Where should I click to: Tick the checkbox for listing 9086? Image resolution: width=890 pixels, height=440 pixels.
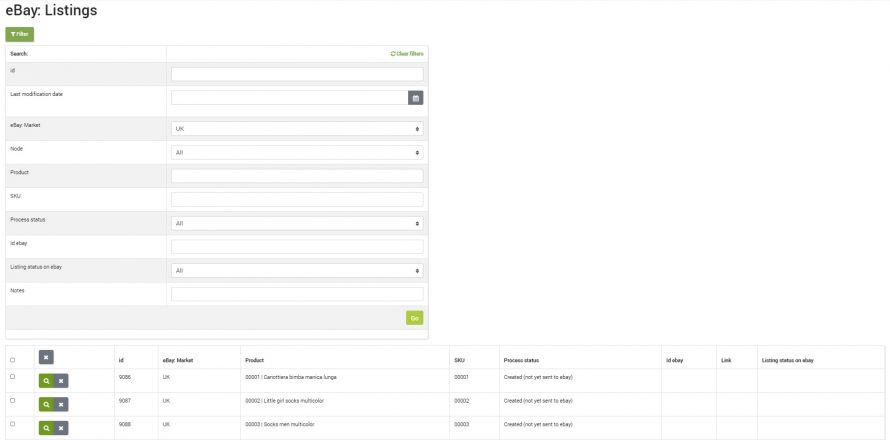[x=12, y=377]
